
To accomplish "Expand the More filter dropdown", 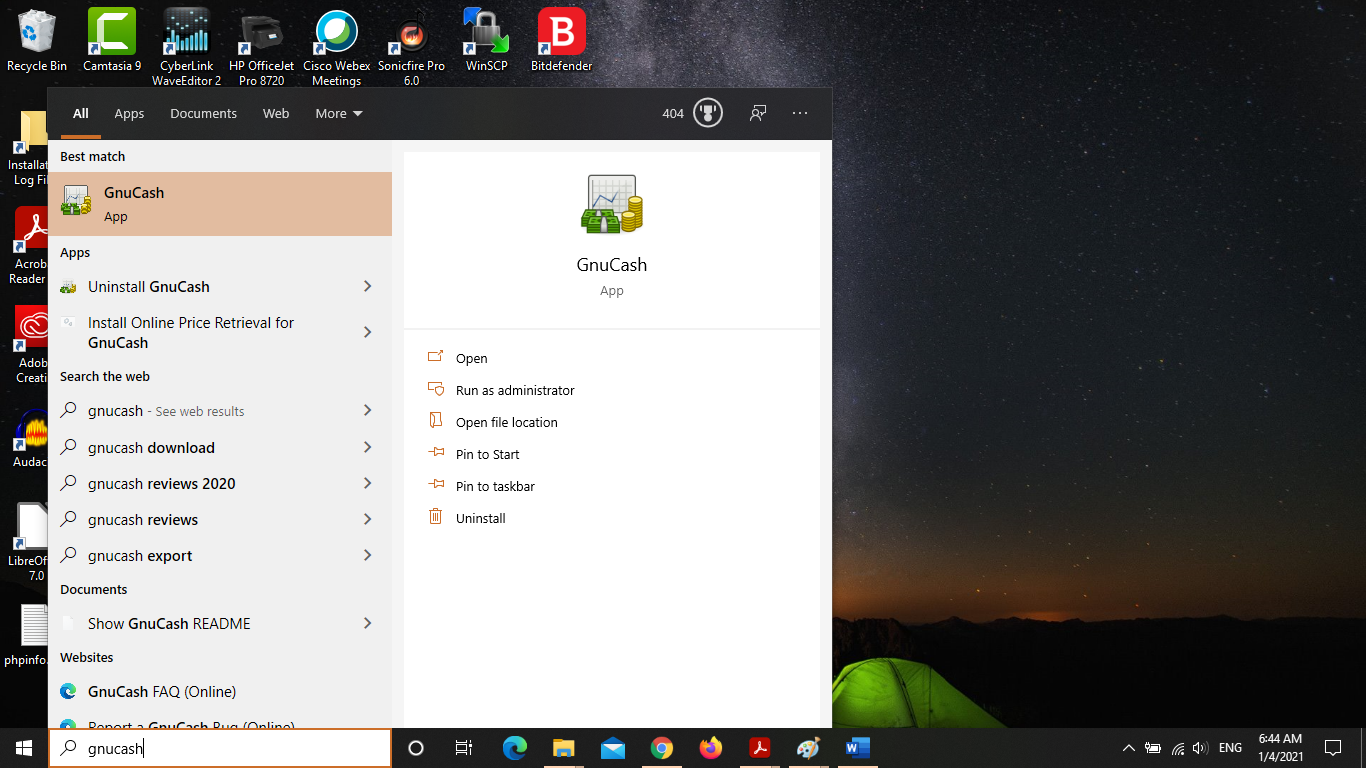I will coord(338,113).
